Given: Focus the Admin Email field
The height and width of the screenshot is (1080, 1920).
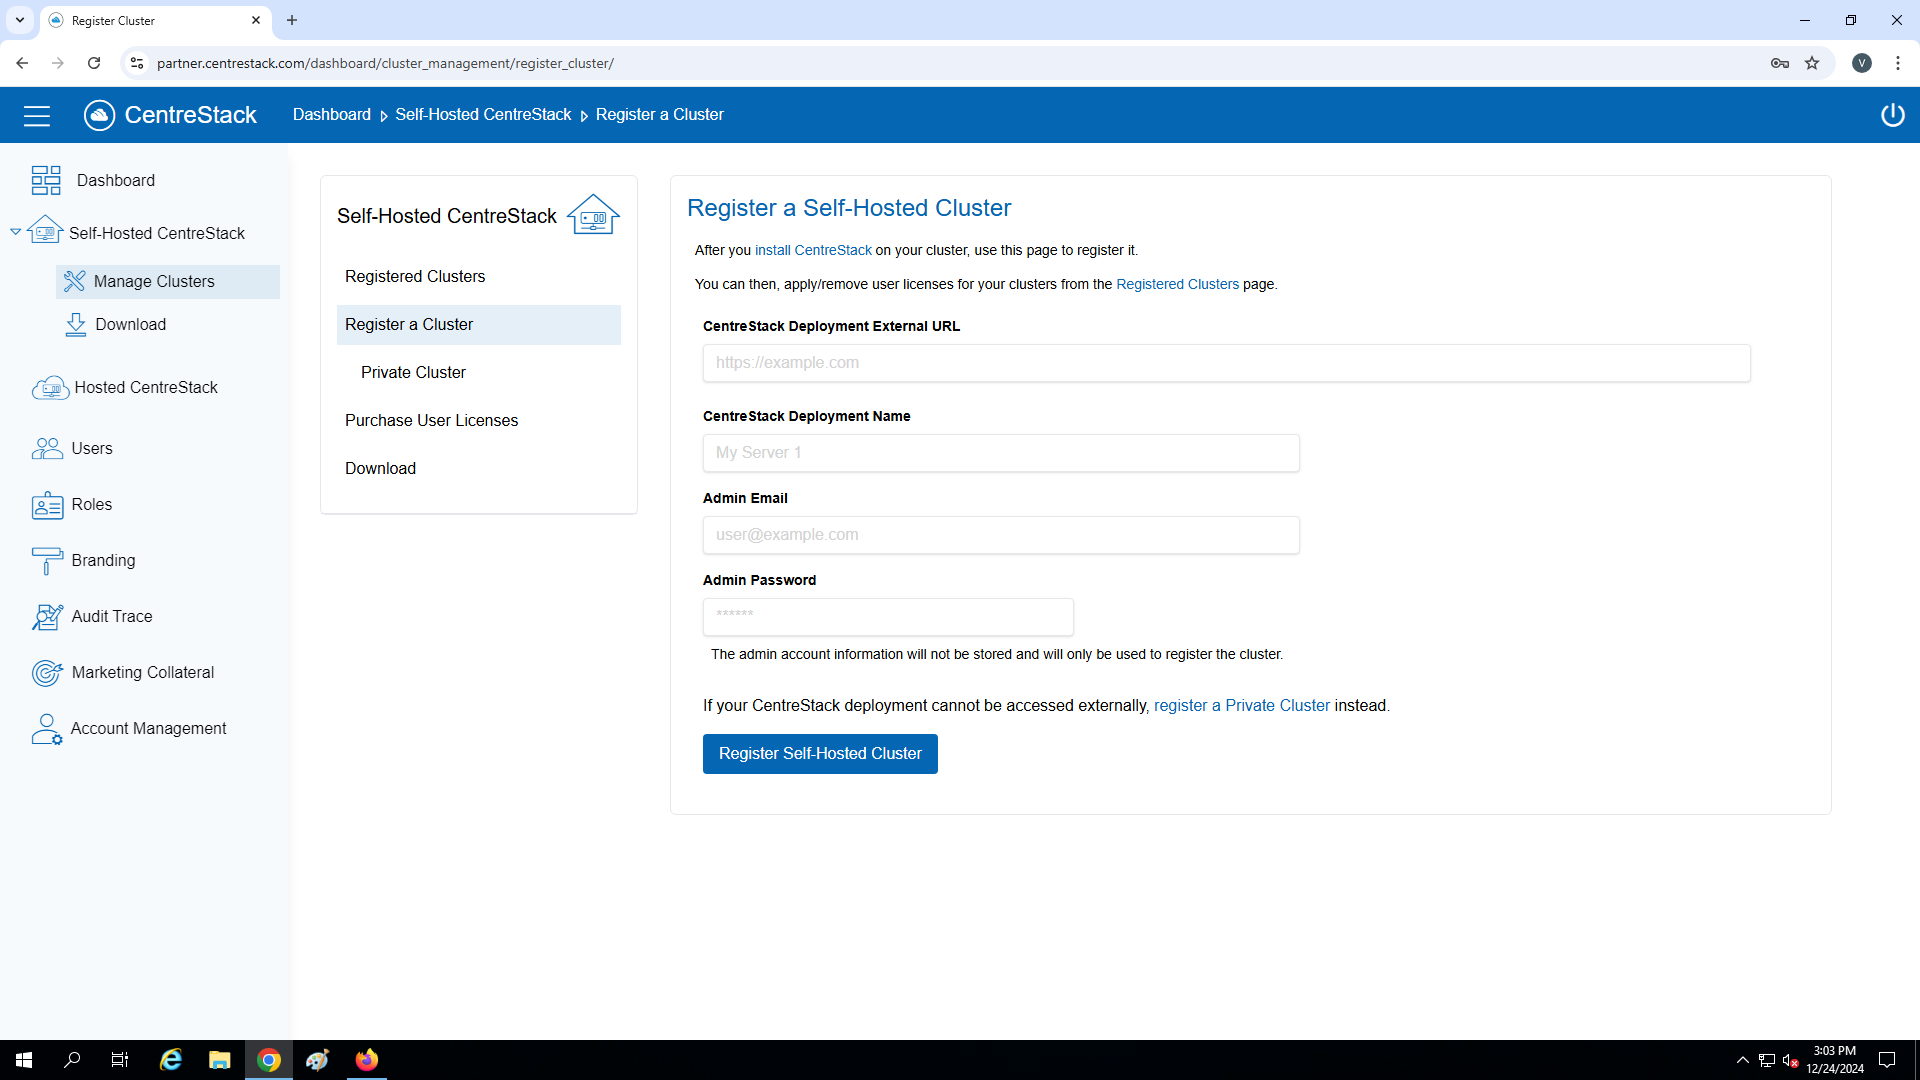Looking at the screenshot, I should 1001,535.
